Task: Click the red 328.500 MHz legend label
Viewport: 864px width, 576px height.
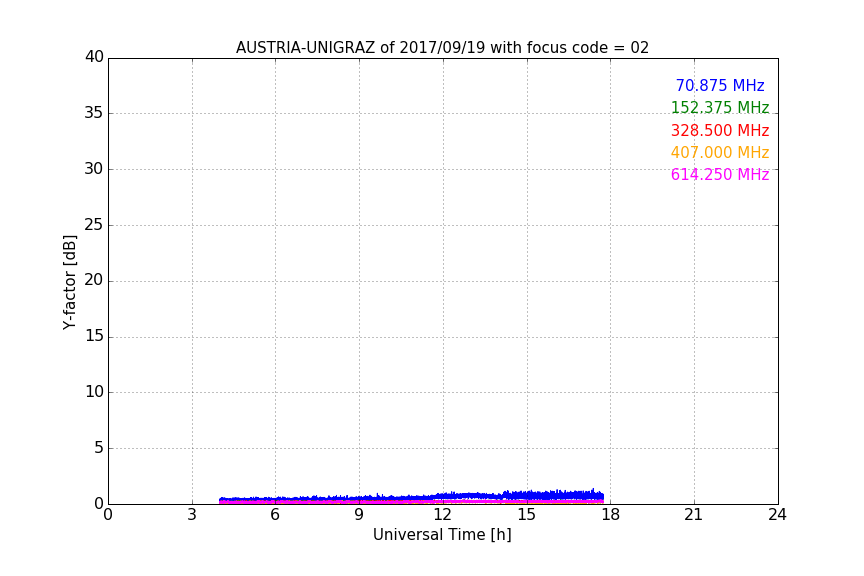Action: point(720,130)
